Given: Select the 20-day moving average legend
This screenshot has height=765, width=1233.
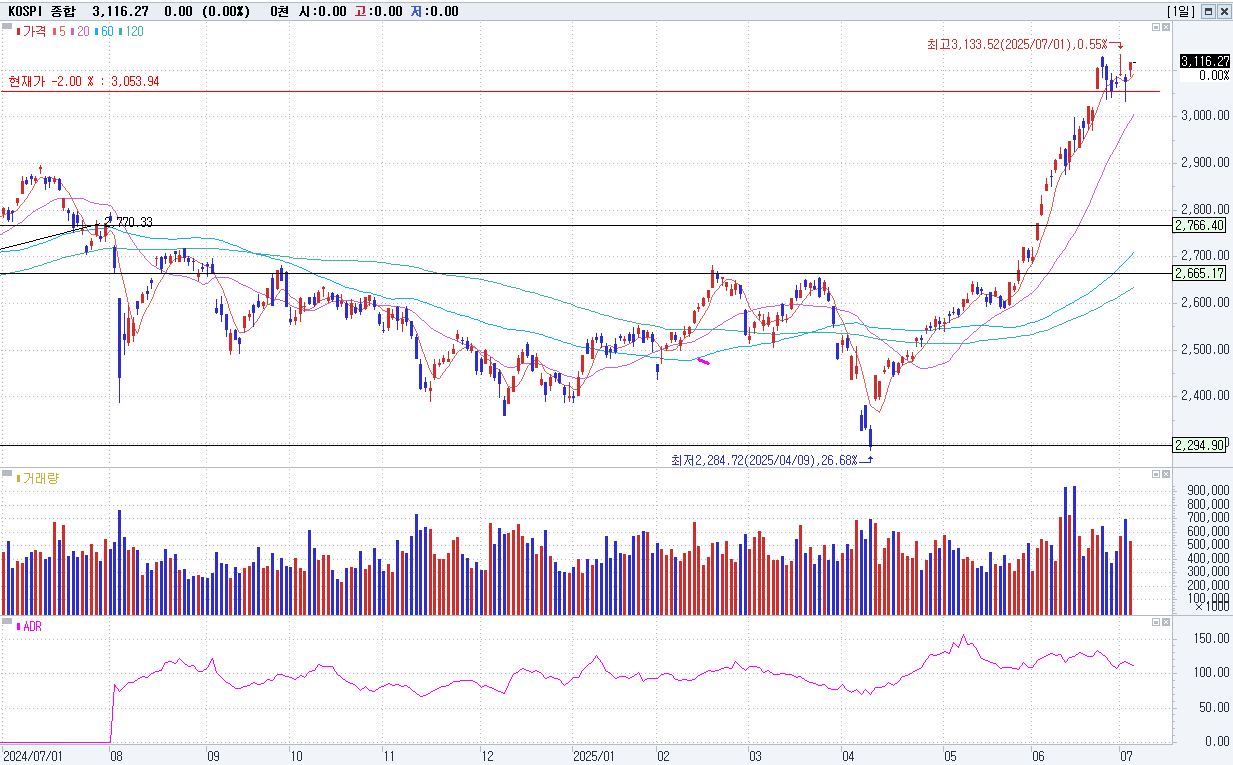Looking at the screenshot, I should tap(80, 31).
